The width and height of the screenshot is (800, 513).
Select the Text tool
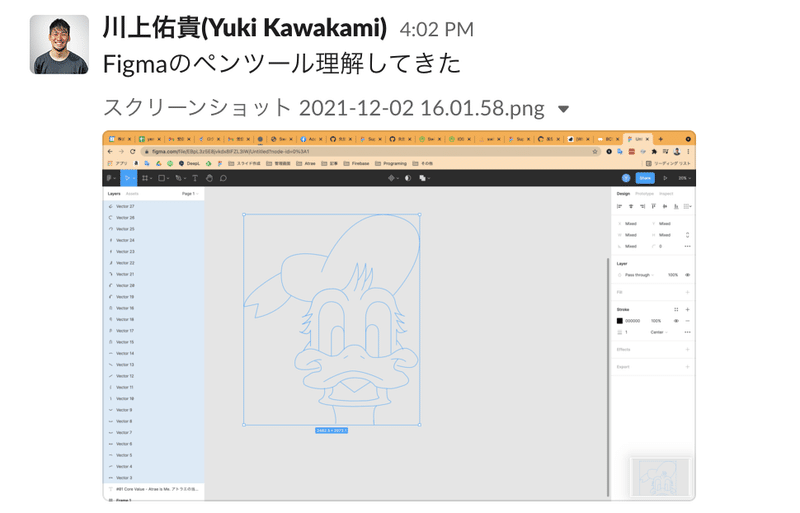click(195, 178)
